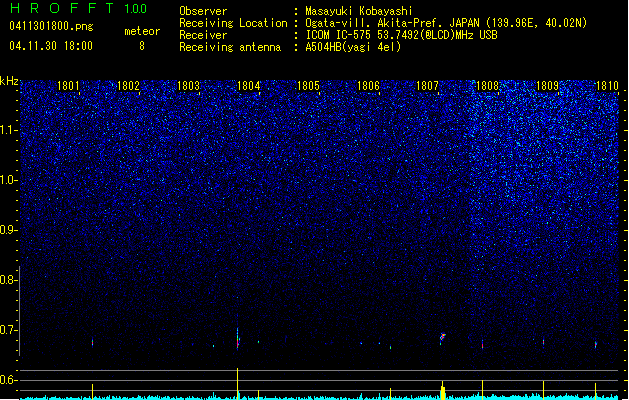The height and width of the screenshot is (400, 629).
Task: Click the 1.0 kHz frequency label
Action: (x=8, y=180)
